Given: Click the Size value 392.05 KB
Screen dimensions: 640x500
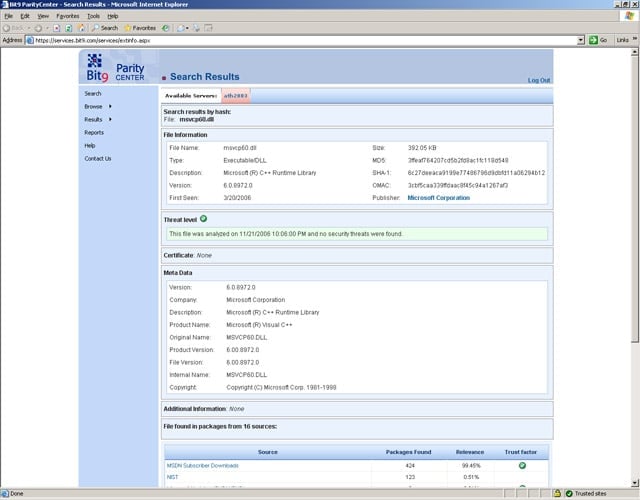Looking at the screenshot, I should pos(422,148).
